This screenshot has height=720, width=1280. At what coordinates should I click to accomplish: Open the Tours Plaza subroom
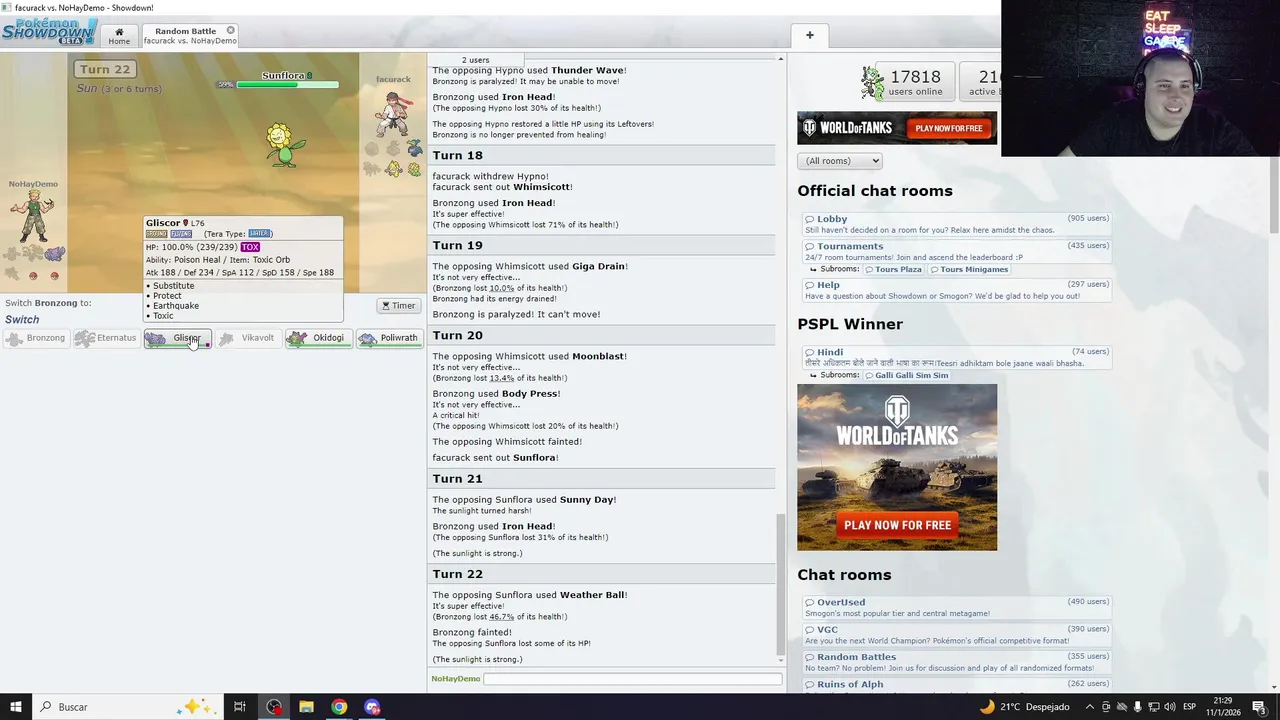pyautogui.click(x=894, y=269)
